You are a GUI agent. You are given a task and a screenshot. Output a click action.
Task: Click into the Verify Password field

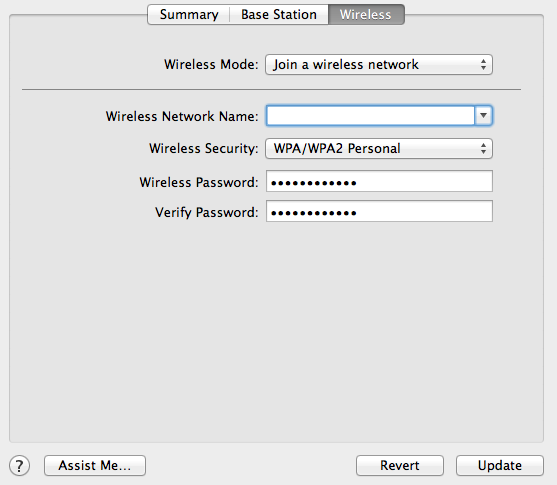(379, 211)
